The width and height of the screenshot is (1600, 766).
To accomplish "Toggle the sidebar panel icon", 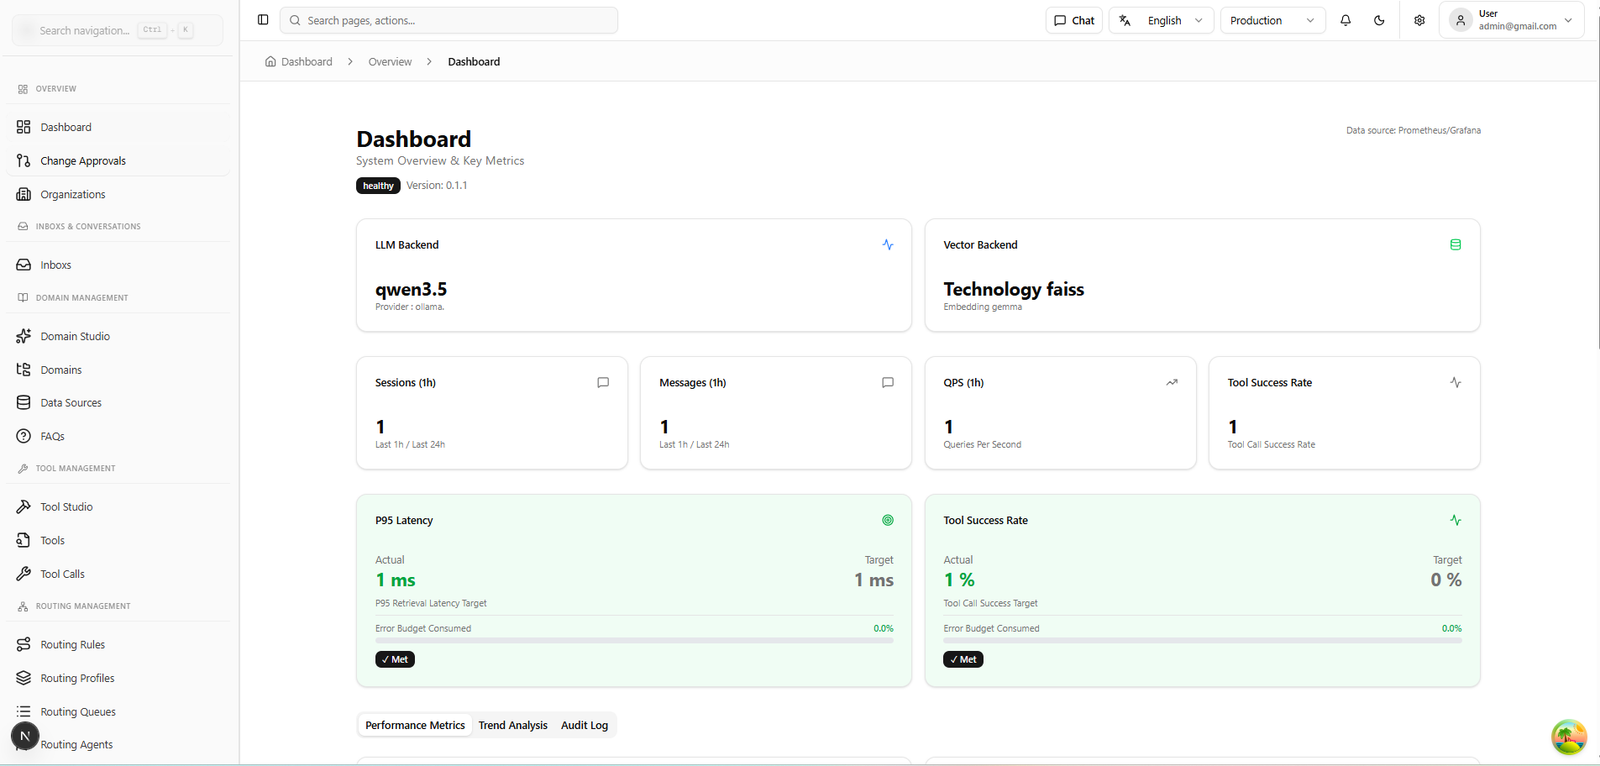I will (263, 20).
